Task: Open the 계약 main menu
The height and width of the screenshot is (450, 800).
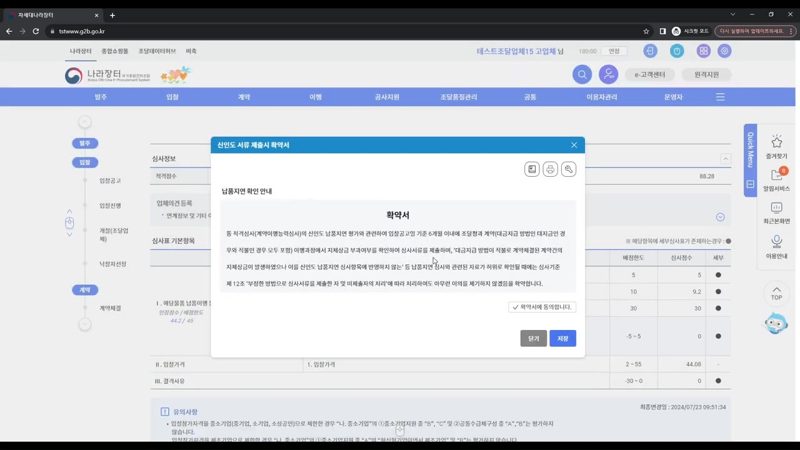Action: coord(244,97)
